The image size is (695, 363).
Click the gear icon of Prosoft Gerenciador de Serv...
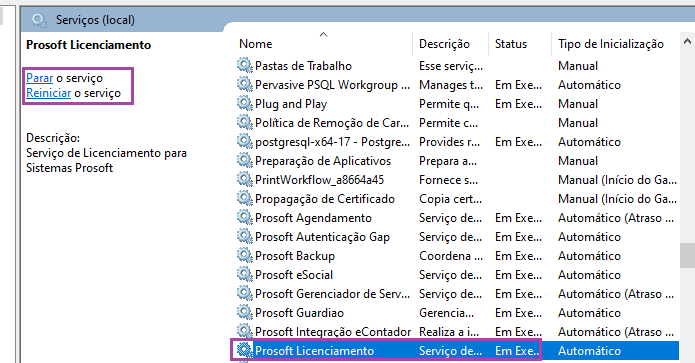pyautogui.click(x=245, y=294)
